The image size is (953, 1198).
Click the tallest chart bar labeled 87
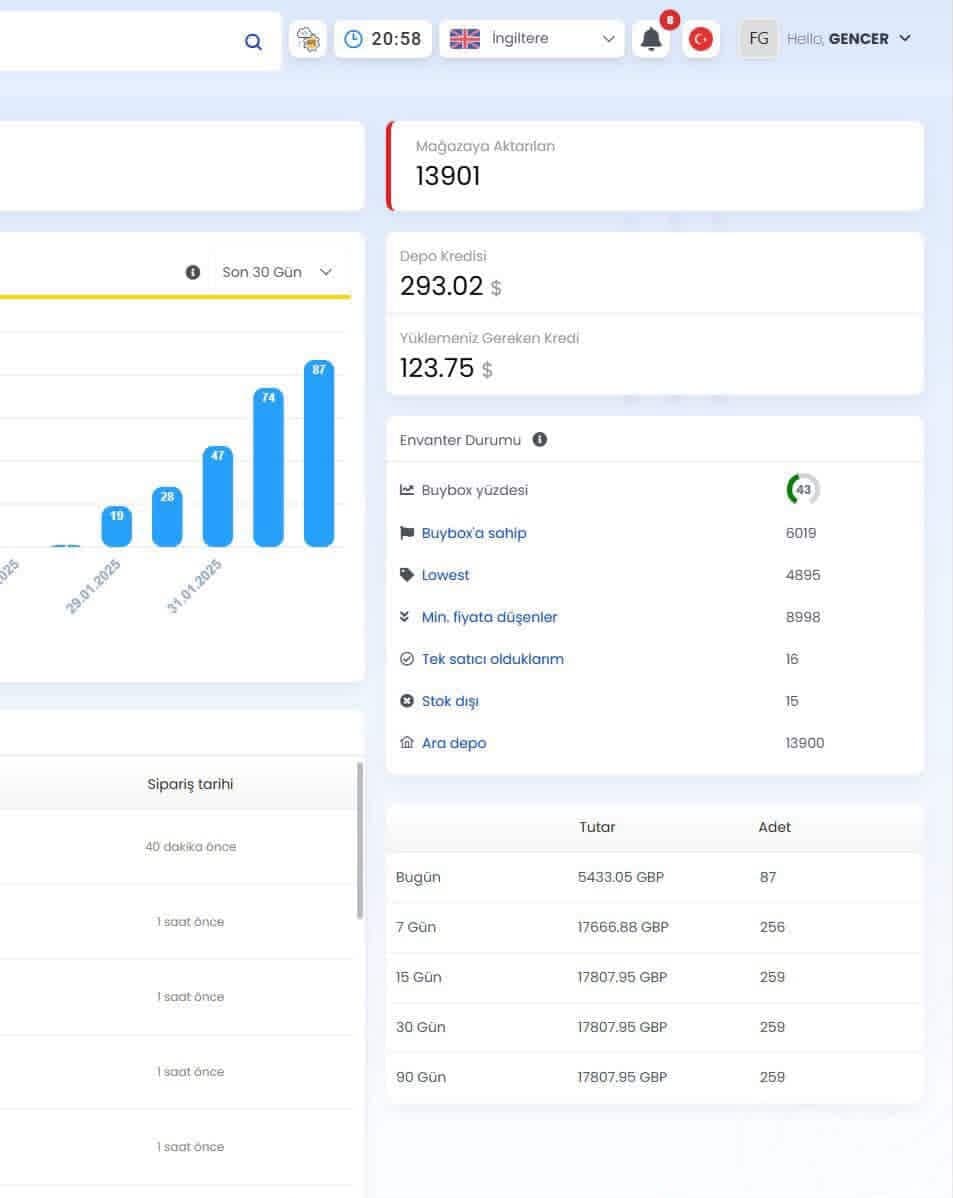[319, 453]
